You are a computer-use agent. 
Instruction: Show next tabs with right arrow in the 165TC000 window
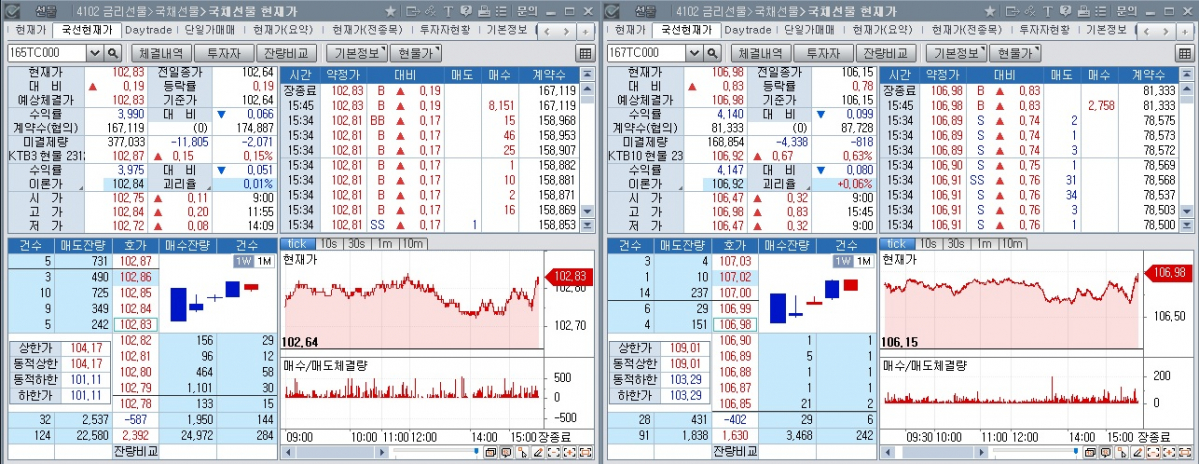[567, 31]
